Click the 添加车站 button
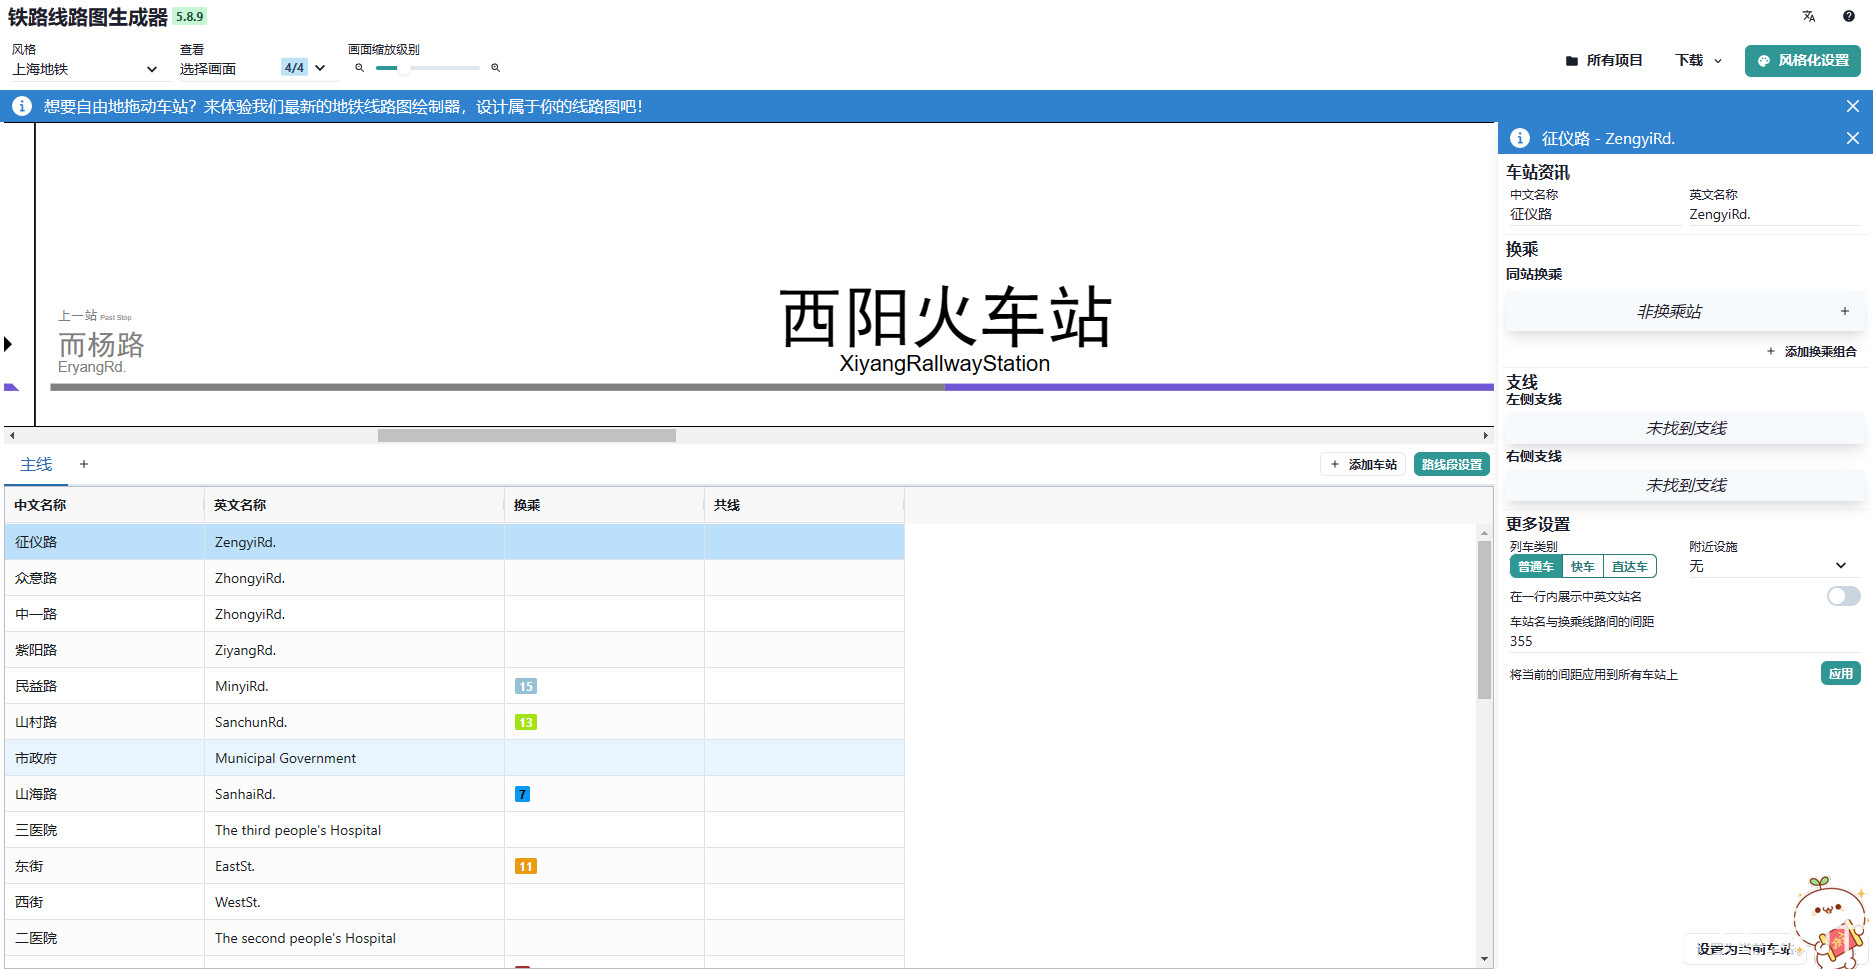The width and height of the screenshot is (1873, 969). click(x=1363, y=464)
